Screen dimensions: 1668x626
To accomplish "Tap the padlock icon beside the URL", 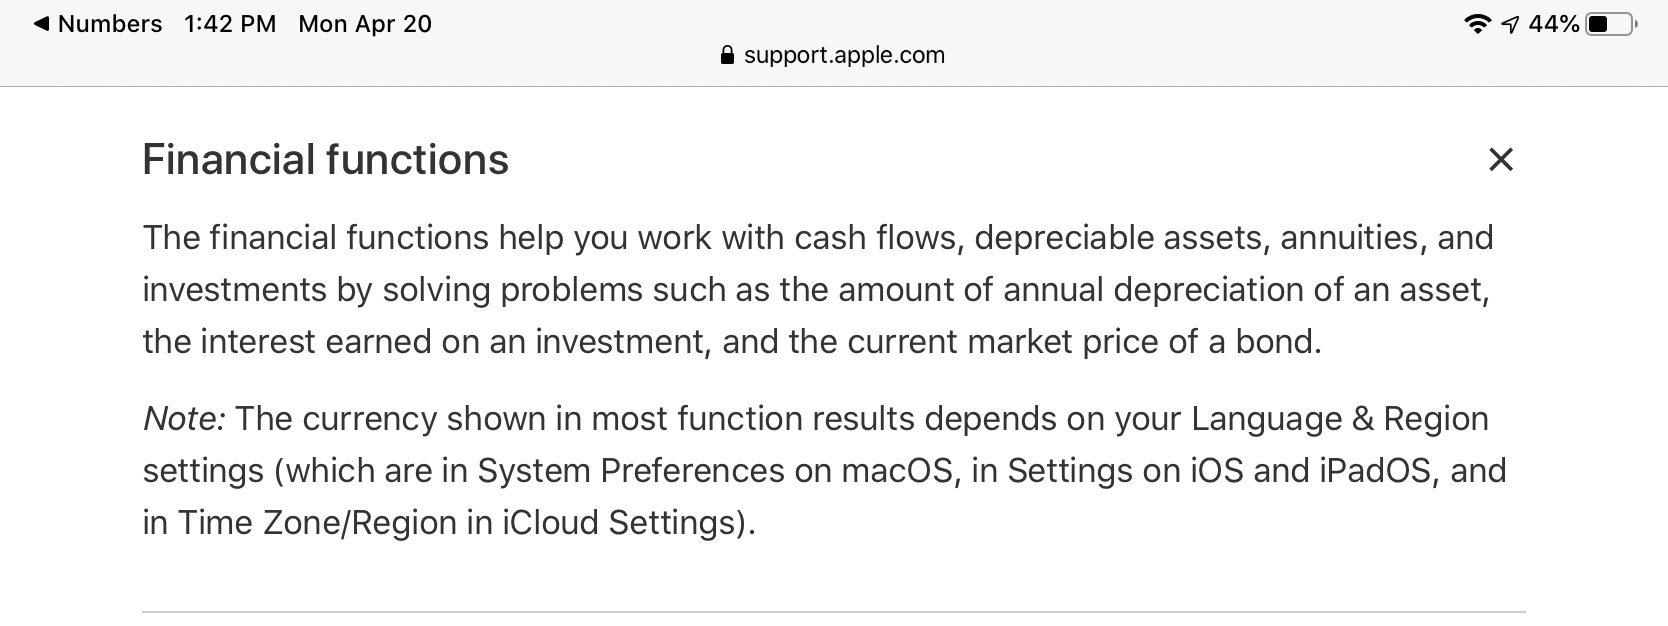I will pos(727,55).
